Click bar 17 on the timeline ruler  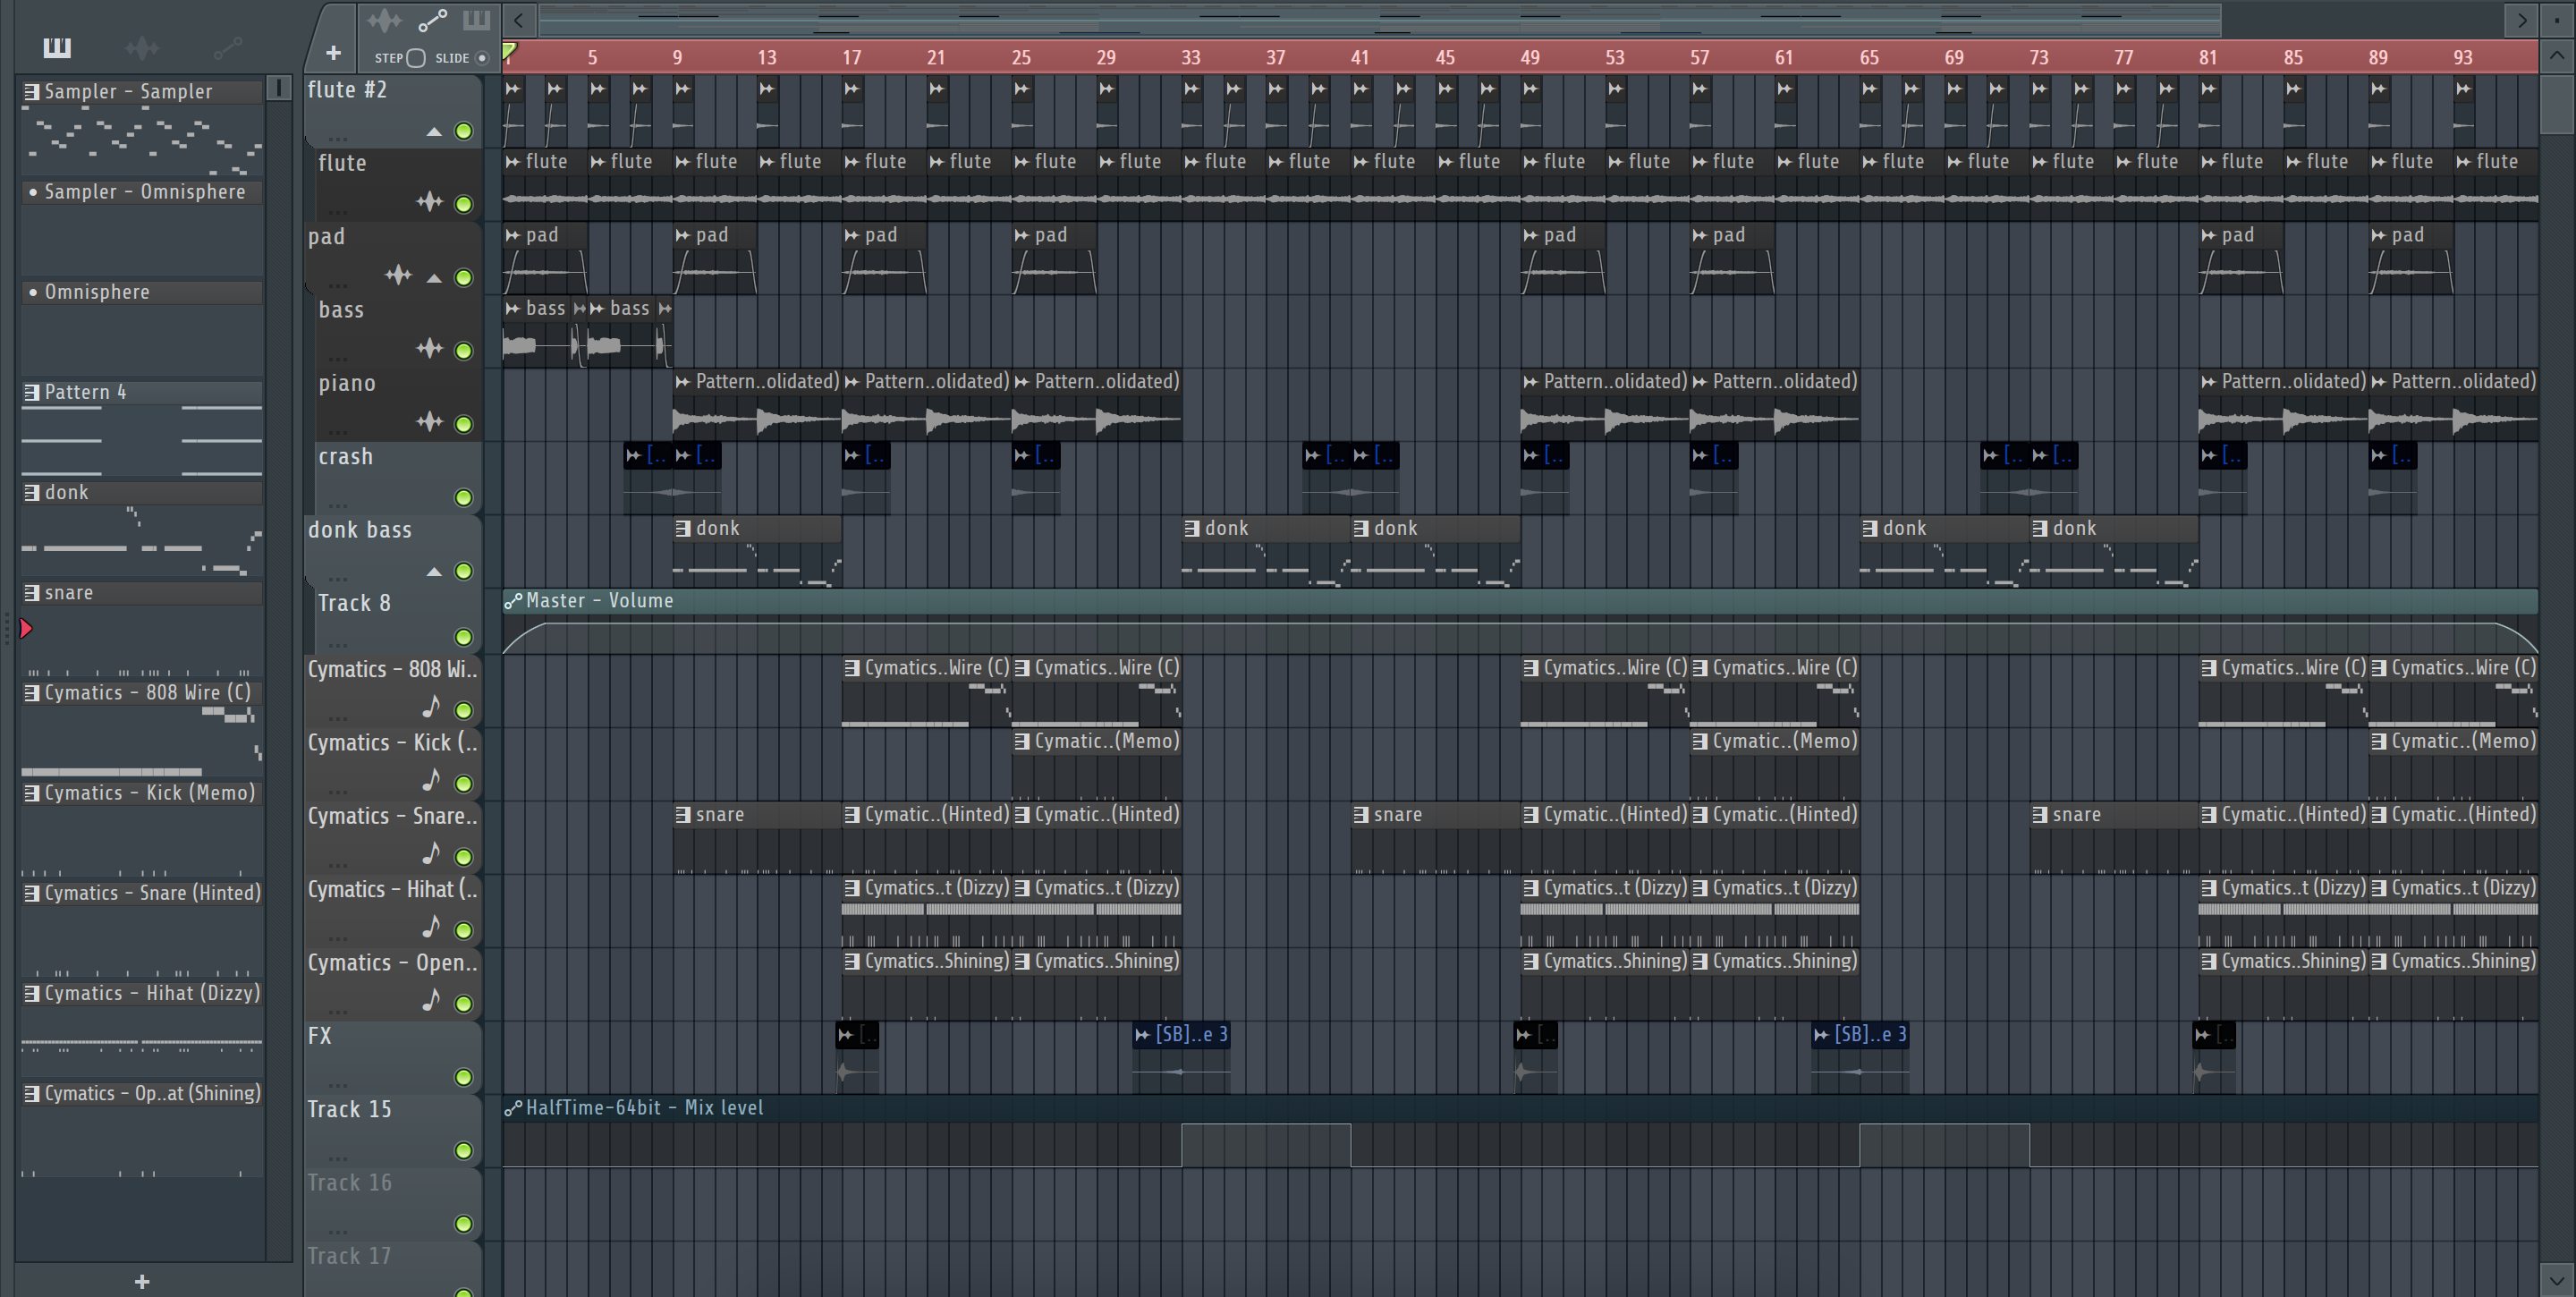pyautogui.click(x=851, y=58)
